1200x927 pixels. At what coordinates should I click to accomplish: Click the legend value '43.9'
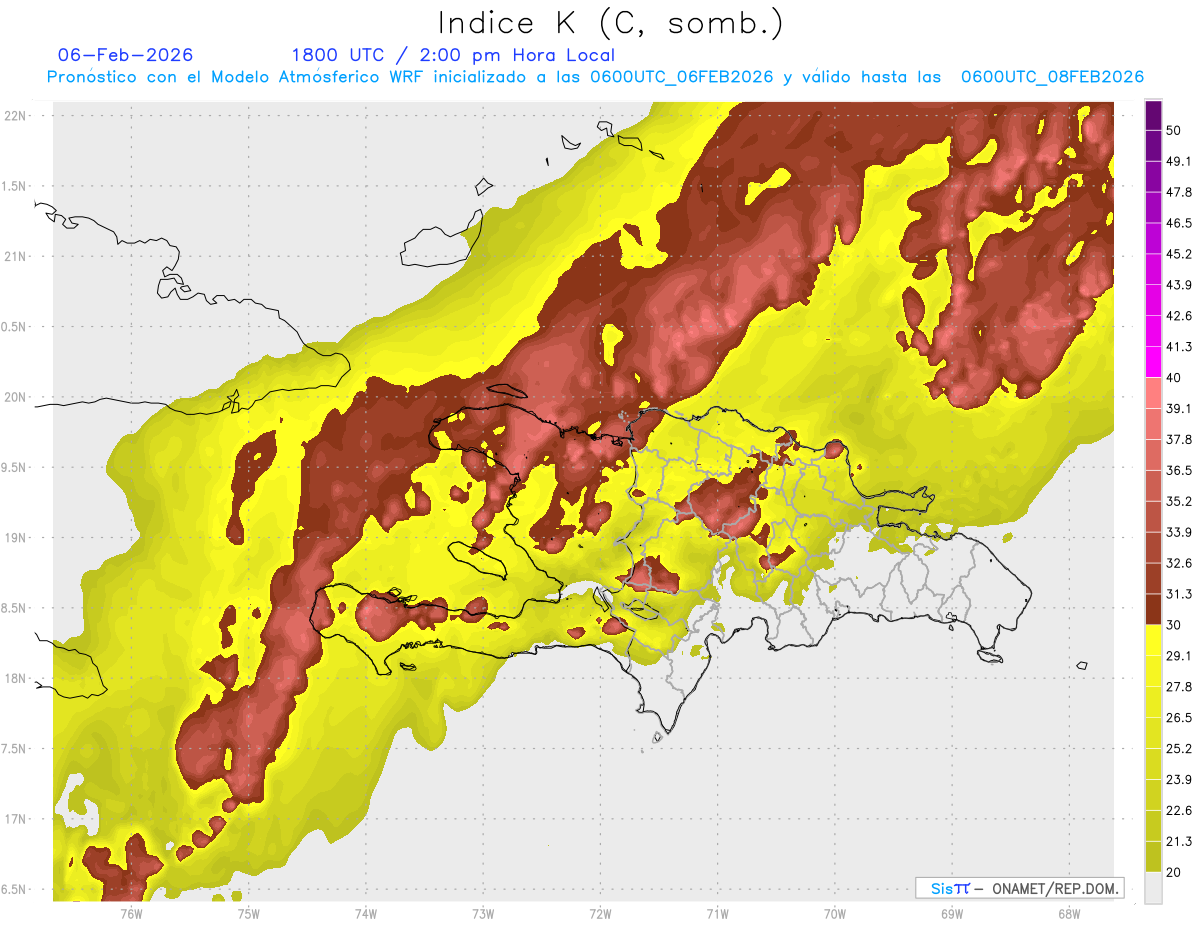coord(1179,285)
